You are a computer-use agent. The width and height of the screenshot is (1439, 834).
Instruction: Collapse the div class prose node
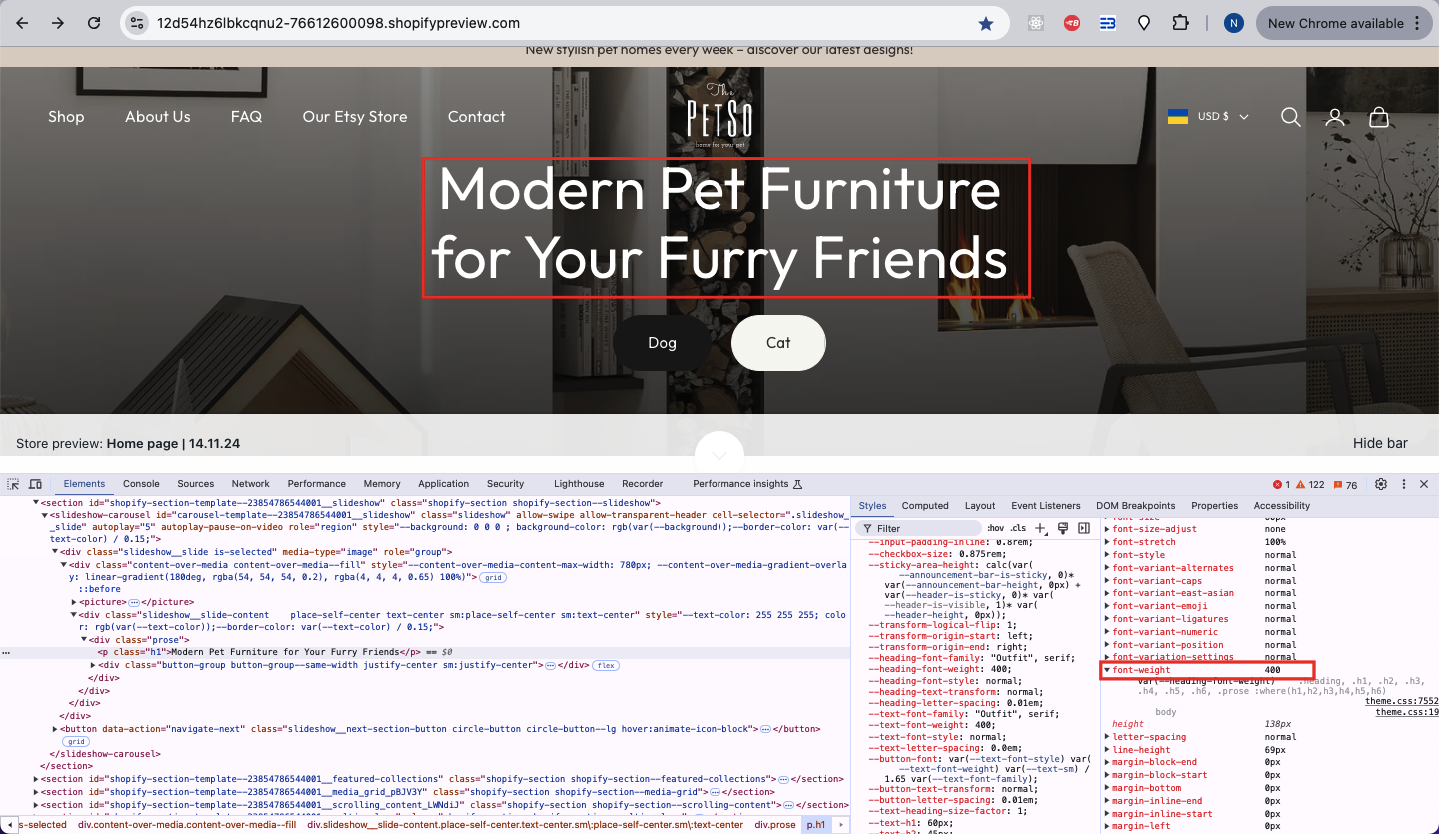(x=84, y=640)
